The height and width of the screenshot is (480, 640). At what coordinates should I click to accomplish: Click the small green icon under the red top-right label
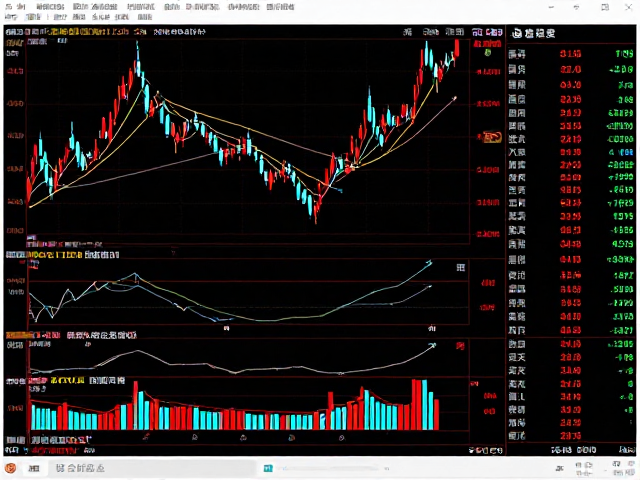click(x=488, y=53)
